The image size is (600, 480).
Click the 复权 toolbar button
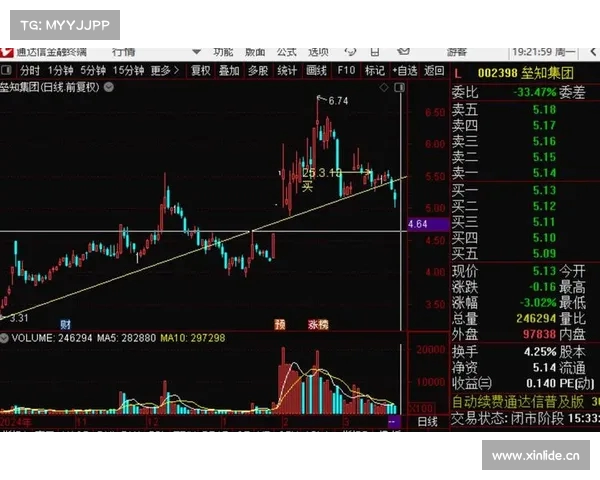pos(201,70)
